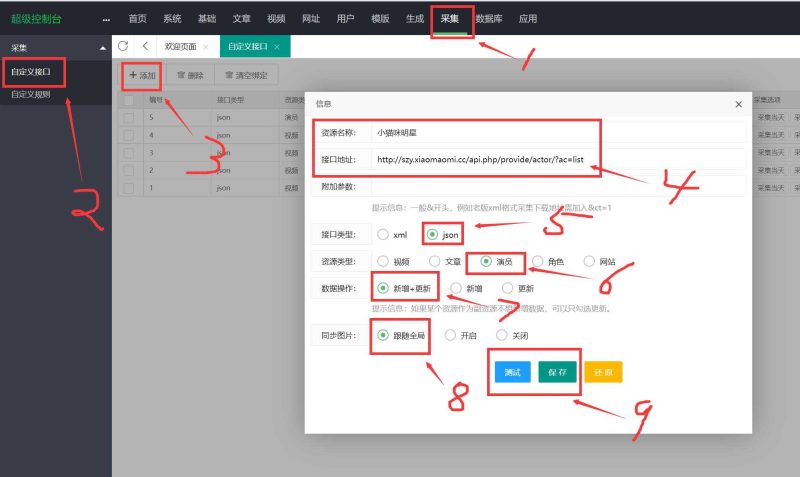This screenshot has width=800, height=477.
Task: Click the blue 测试 button
Action: [512, 372]
